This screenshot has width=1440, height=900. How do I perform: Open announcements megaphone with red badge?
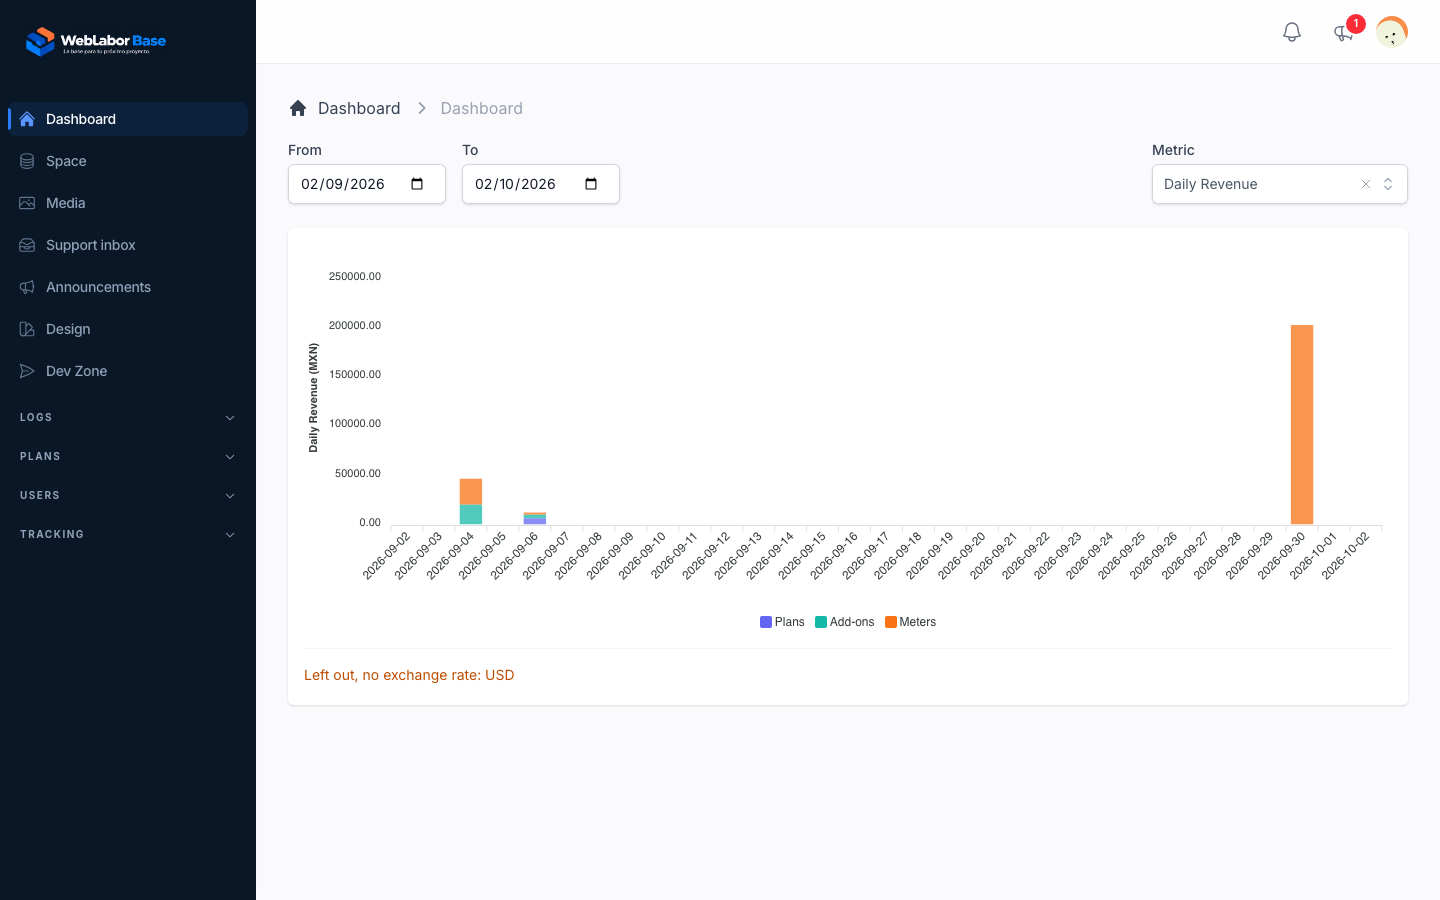(x=1344, y=32)
